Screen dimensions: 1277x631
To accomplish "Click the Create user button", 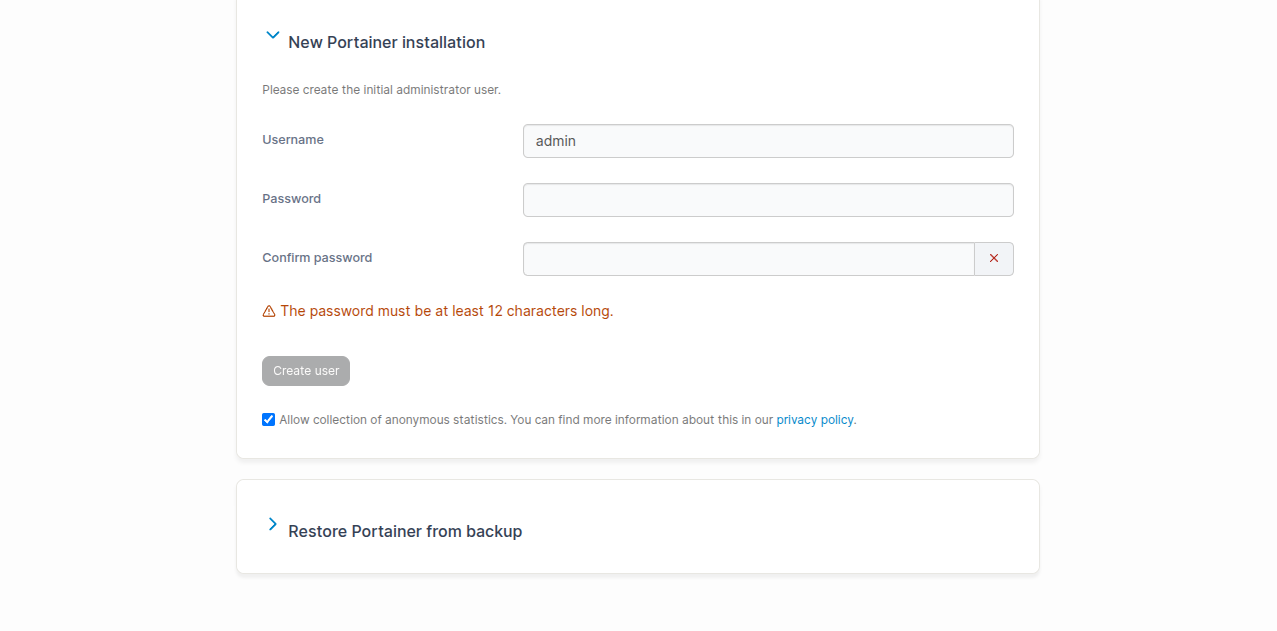I will (x=306, y=371).
